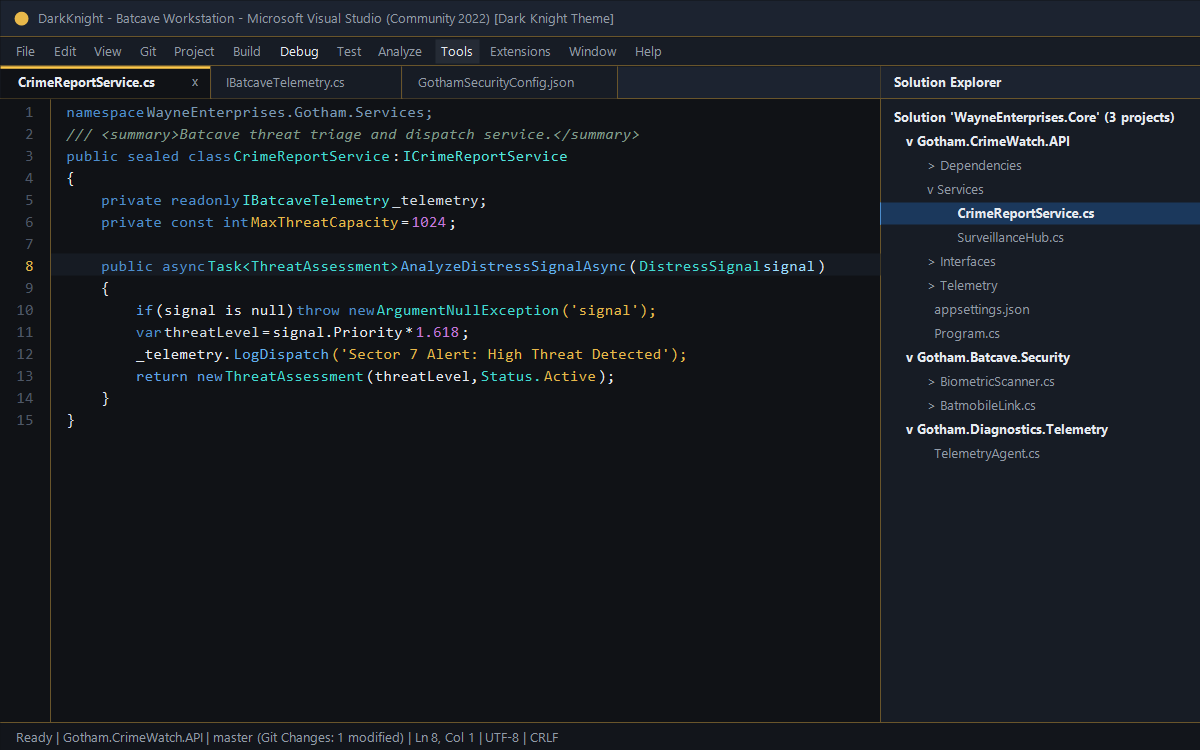Viewport: 1200px width, 750px height.
Task: Click the summary comment on line 2
Action: pos(352,134)
